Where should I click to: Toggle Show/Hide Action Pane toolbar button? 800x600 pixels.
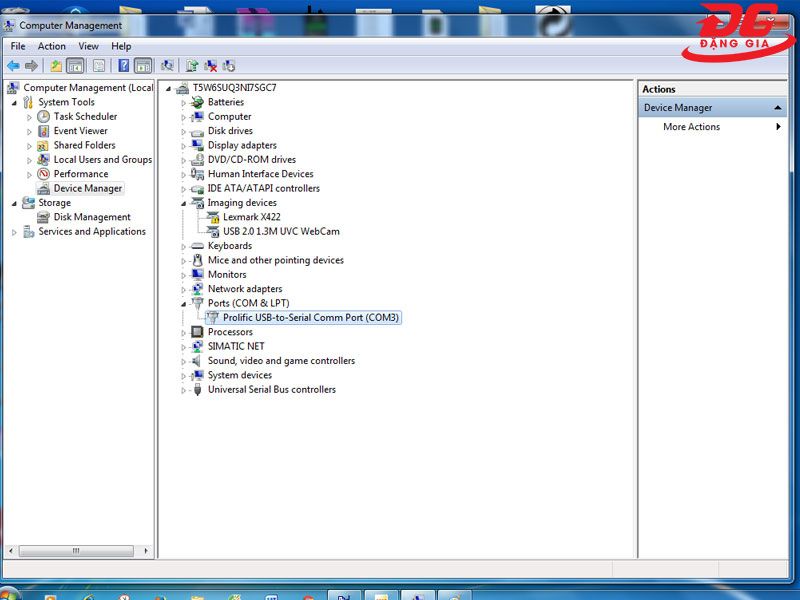click(143, 66)
